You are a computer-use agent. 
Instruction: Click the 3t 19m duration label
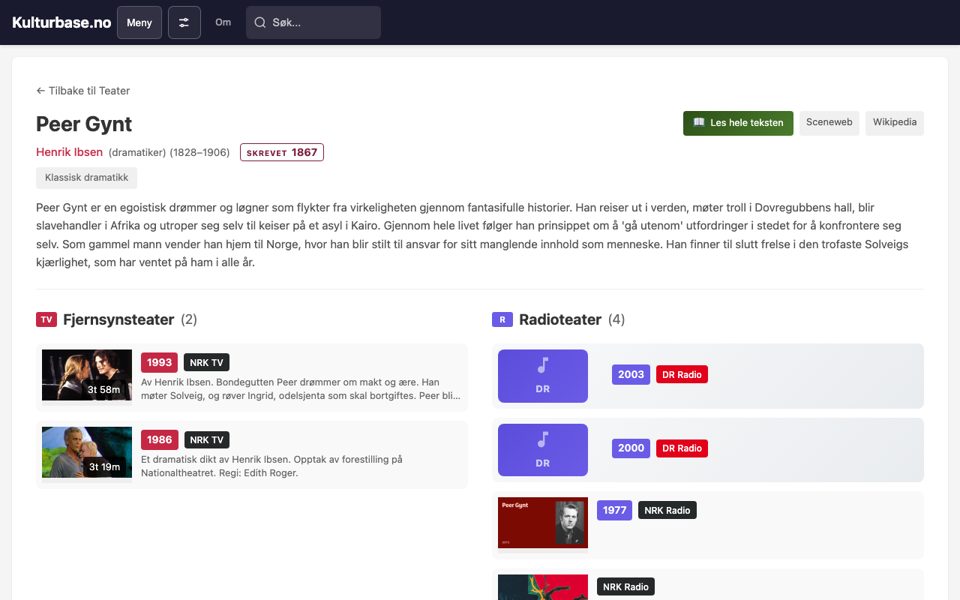(104, 467)
